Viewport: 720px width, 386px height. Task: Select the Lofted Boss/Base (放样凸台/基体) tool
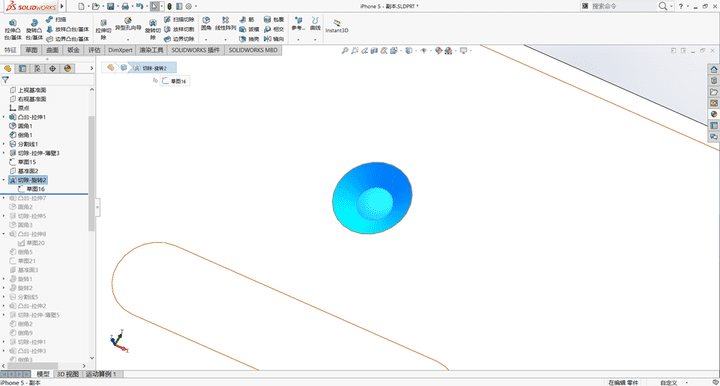tap(68, 29)
